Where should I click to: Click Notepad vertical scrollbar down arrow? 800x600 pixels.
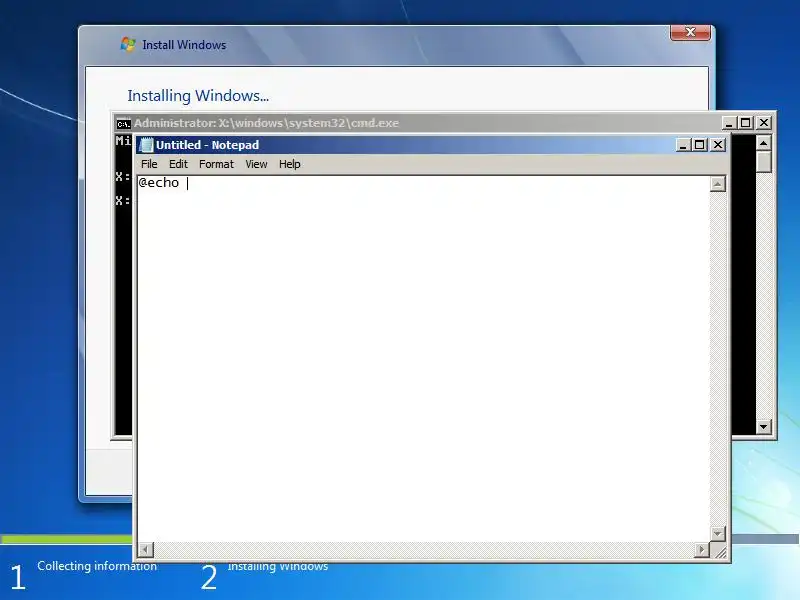[717, 534]
